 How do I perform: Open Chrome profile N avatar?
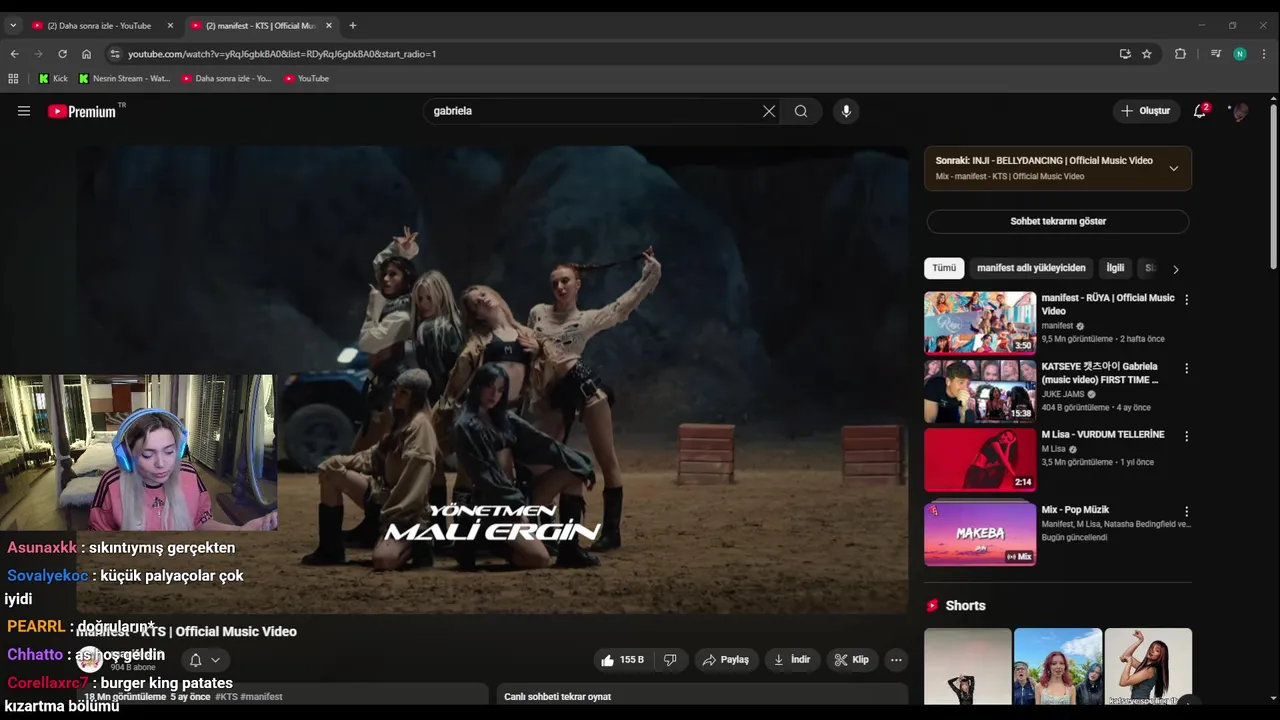pos(1240,54)
